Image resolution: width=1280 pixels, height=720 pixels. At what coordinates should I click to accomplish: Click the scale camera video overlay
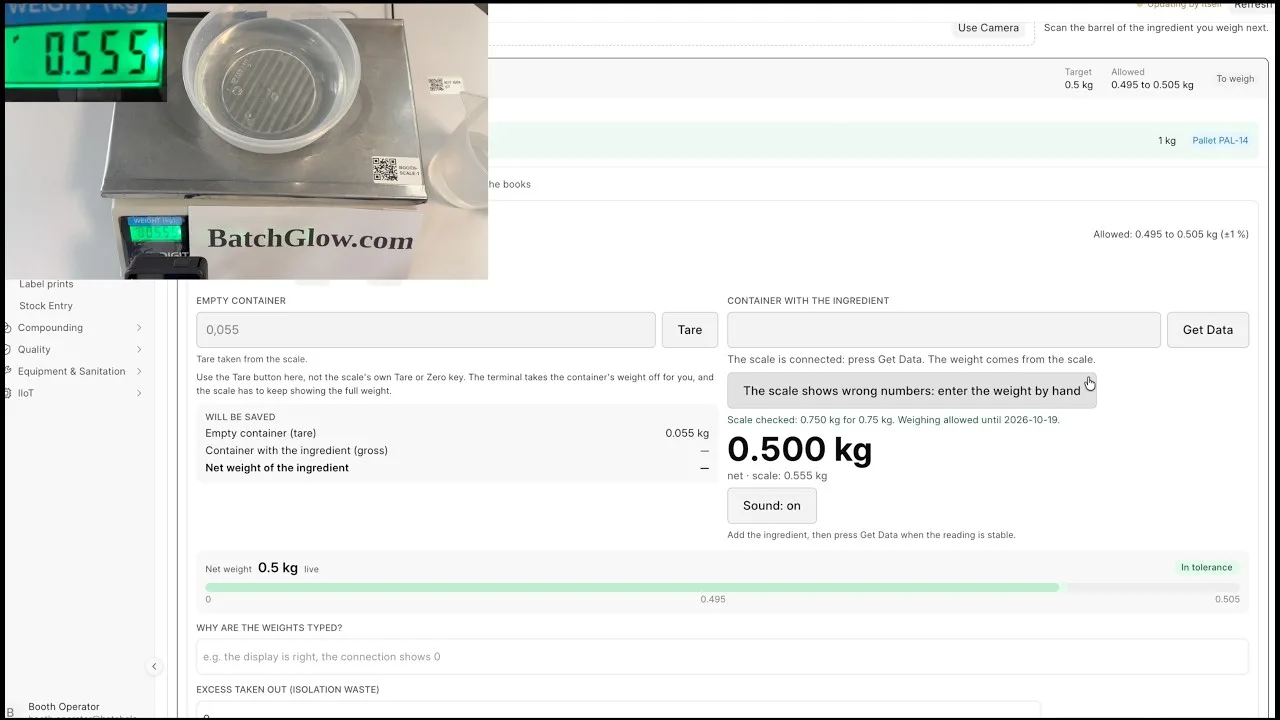(x=246, y=141)
